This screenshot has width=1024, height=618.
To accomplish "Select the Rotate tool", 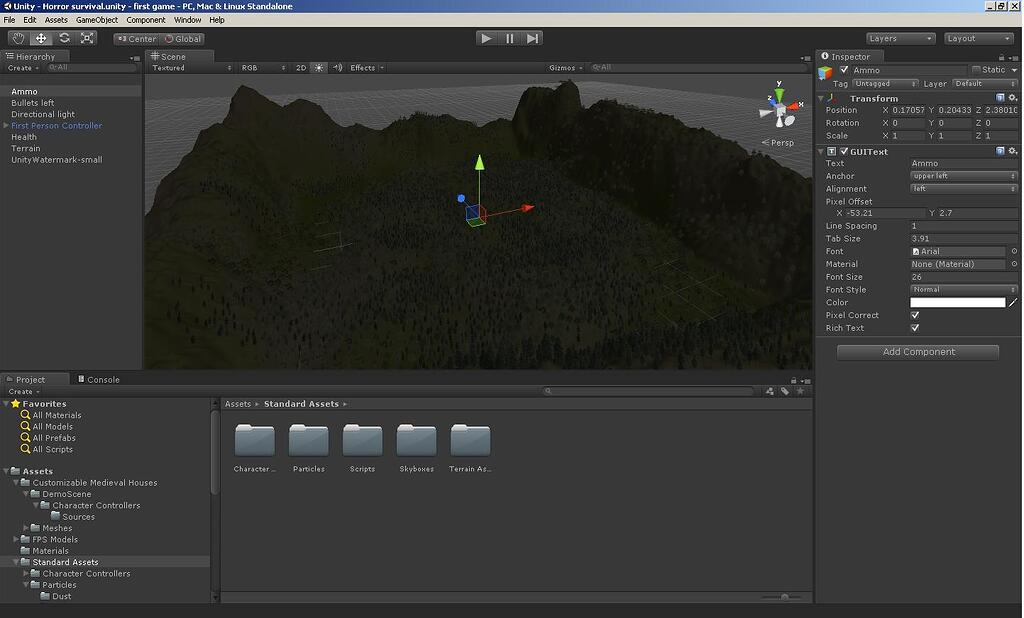I will [63, 37].
